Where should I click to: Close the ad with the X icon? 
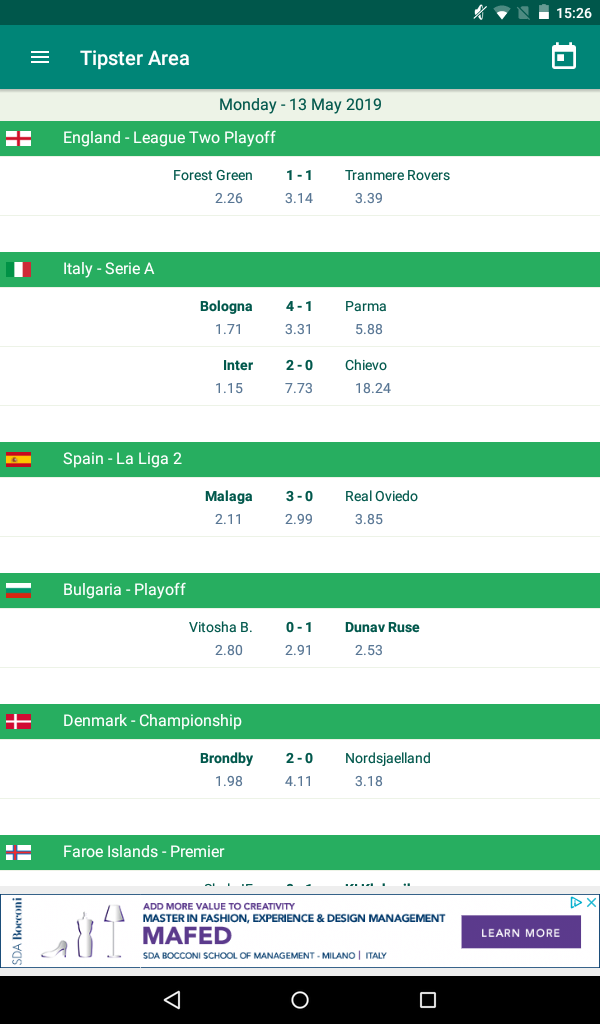591,903
